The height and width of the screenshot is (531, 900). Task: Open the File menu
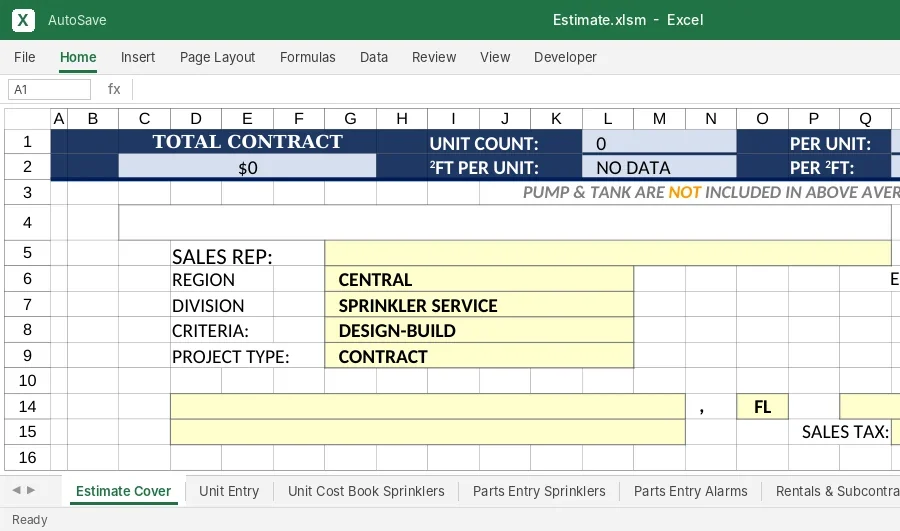(25, 57)
